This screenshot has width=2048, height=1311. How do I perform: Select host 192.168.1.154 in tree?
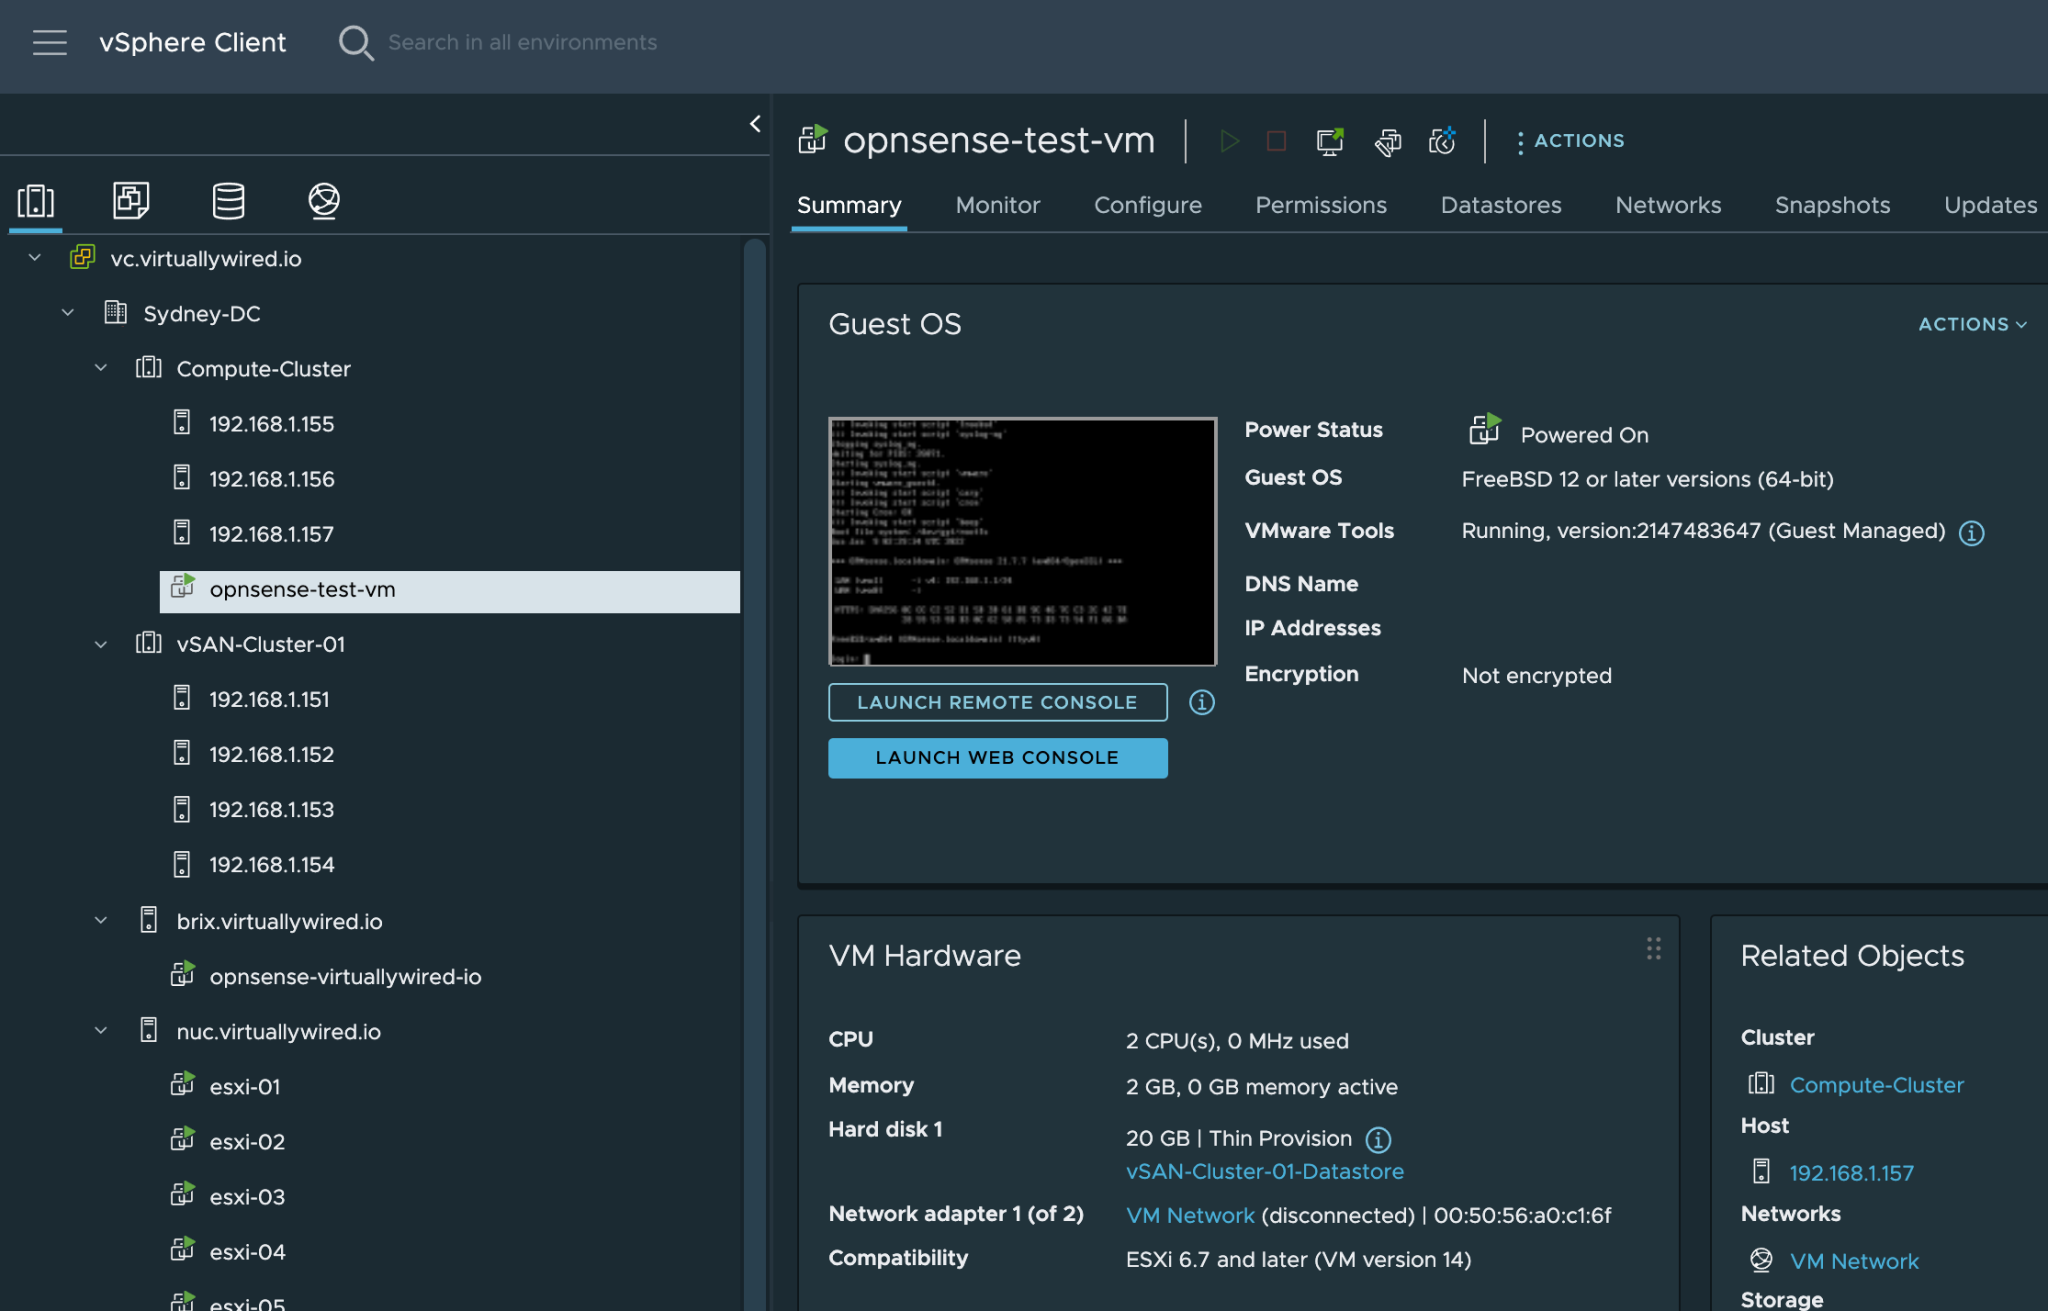pyautogui.click(x=271, y=864)
